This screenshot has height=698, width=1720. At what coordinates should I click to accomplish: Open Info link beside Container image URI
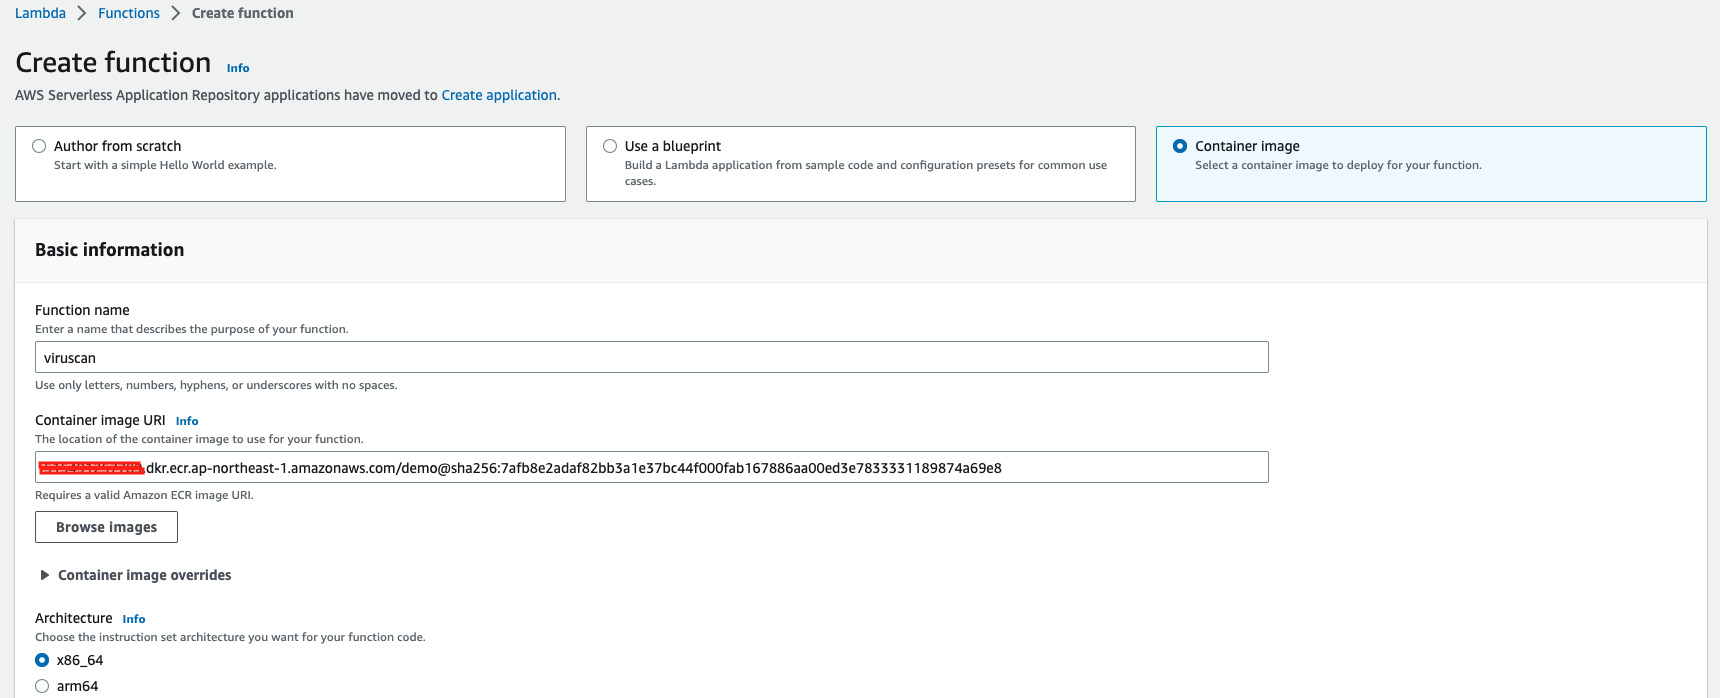pos(187,421)
